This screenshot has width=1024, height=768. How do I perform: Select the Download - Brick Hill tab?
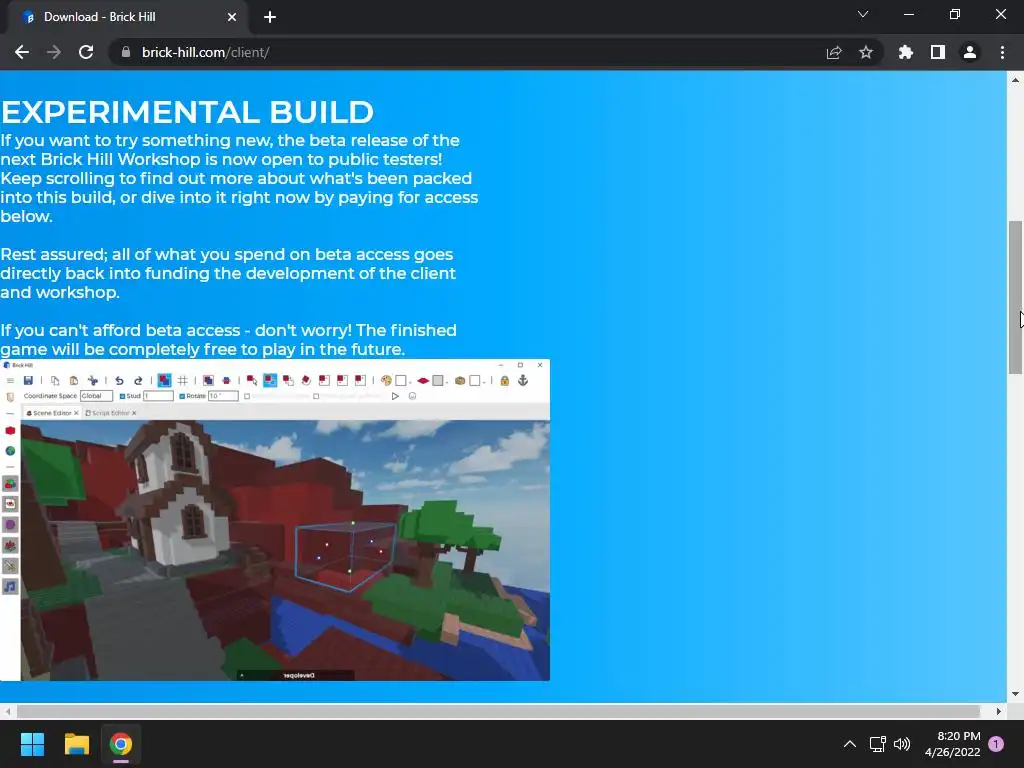[127, 18]
